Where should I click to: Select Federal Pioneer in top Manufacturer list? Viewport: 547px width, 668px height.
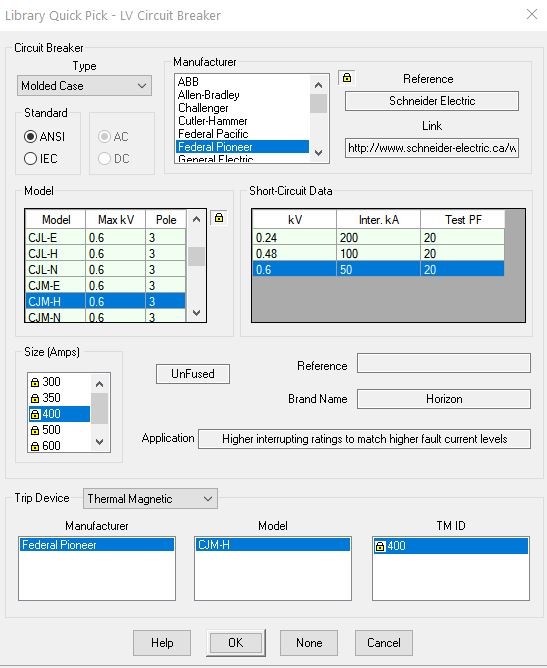242,147
